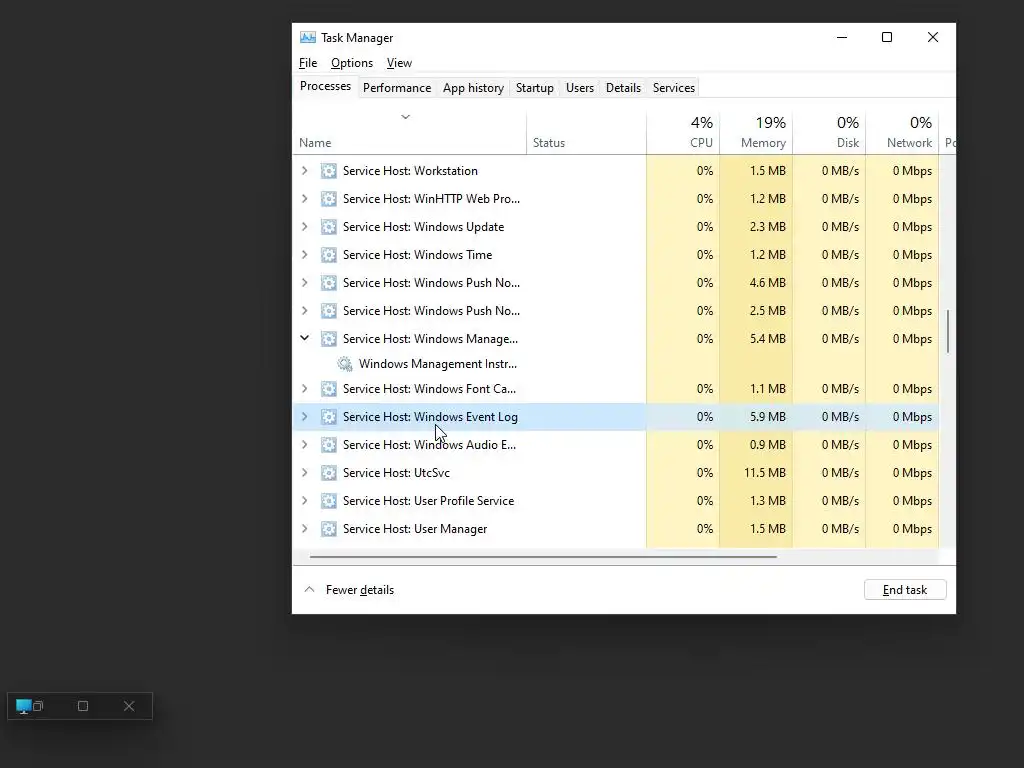Select Service Host: Windows Update row text
Image resolution: width=1024 pixels, height=768 pixels.
[423, 227]
